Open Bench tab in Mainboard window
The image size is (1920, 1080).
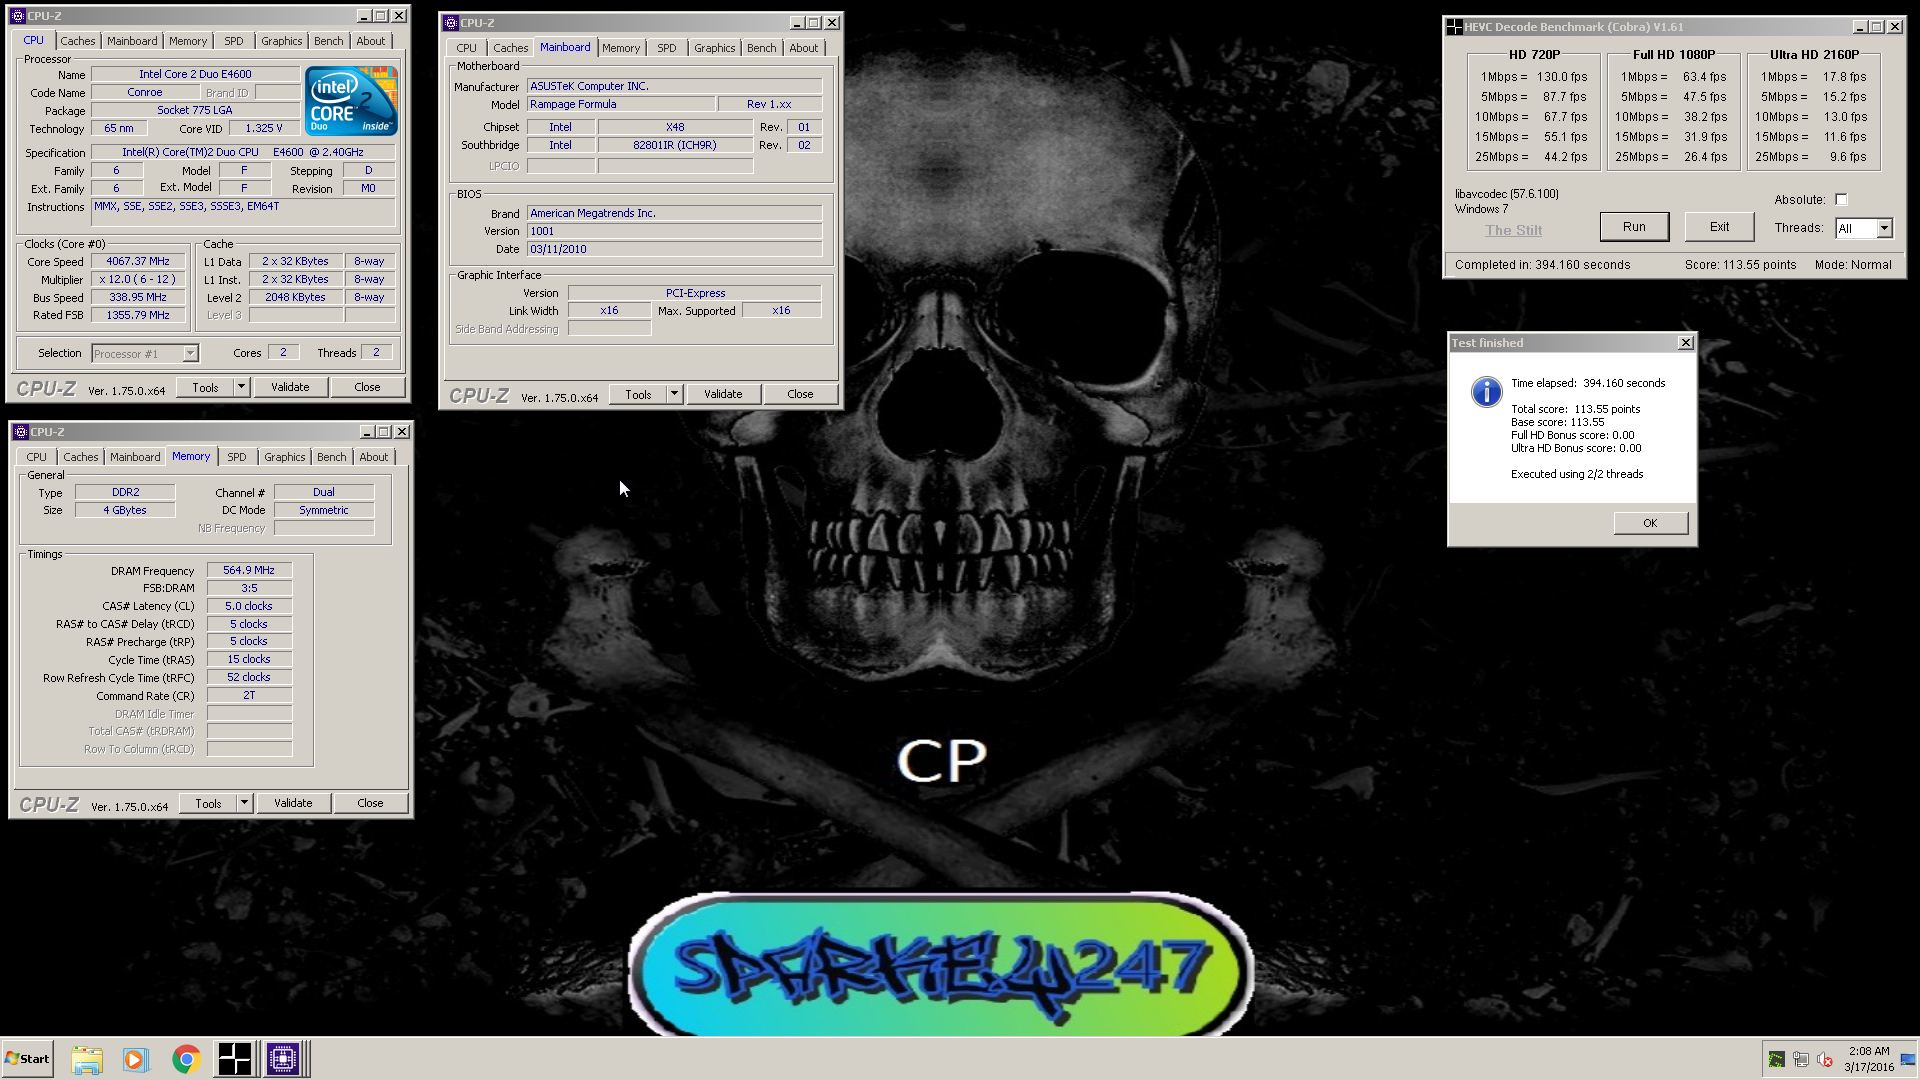tap(761, 48)
